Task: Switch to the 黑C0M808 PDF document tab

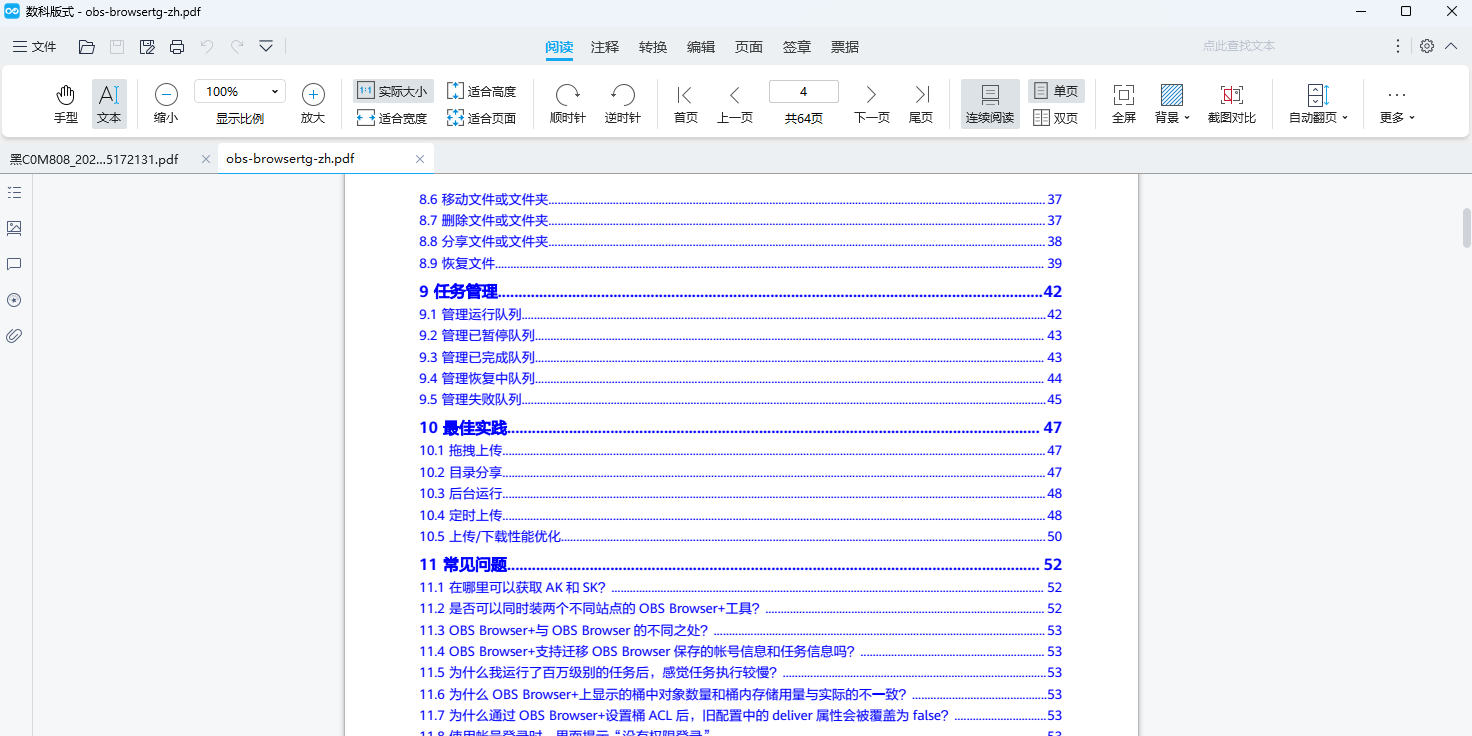Action: tap(95, 159)
